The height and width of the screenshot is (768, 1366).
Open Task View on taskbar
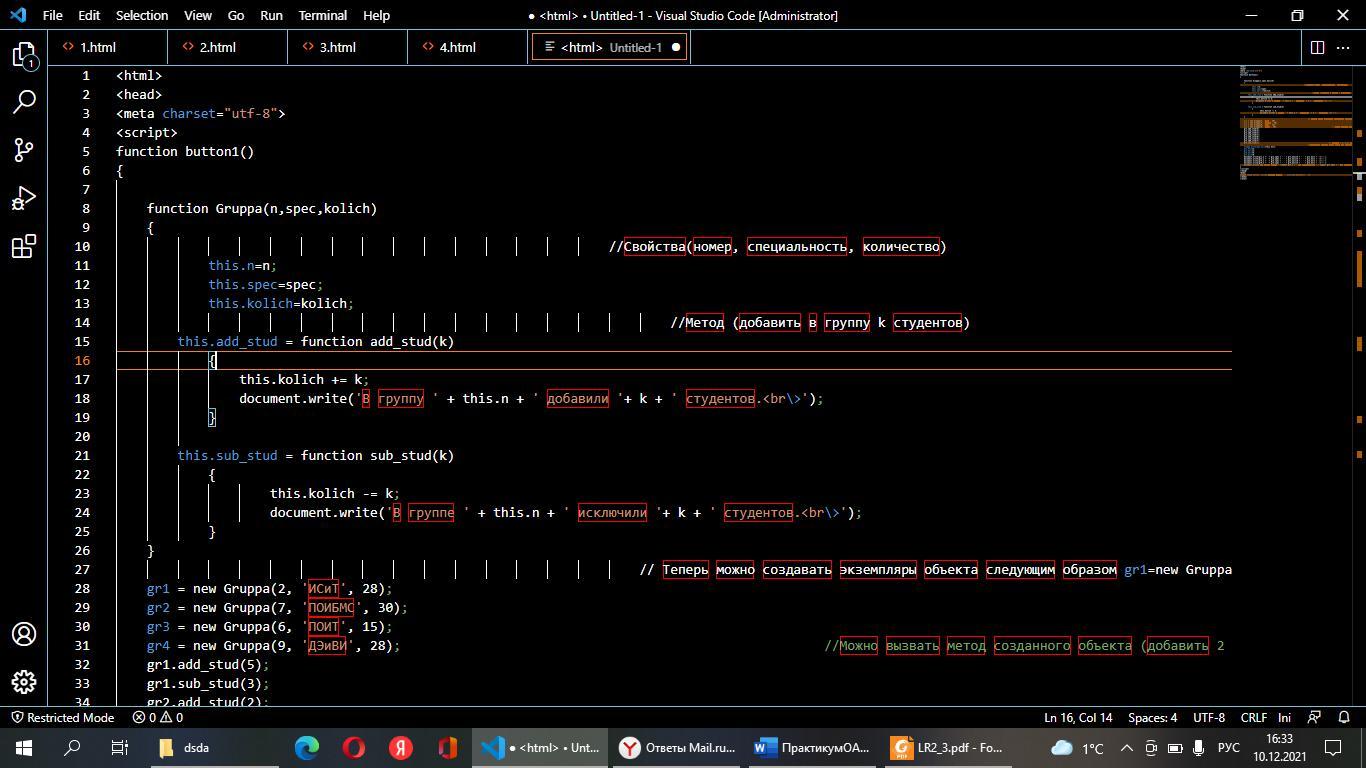(119, 748)
